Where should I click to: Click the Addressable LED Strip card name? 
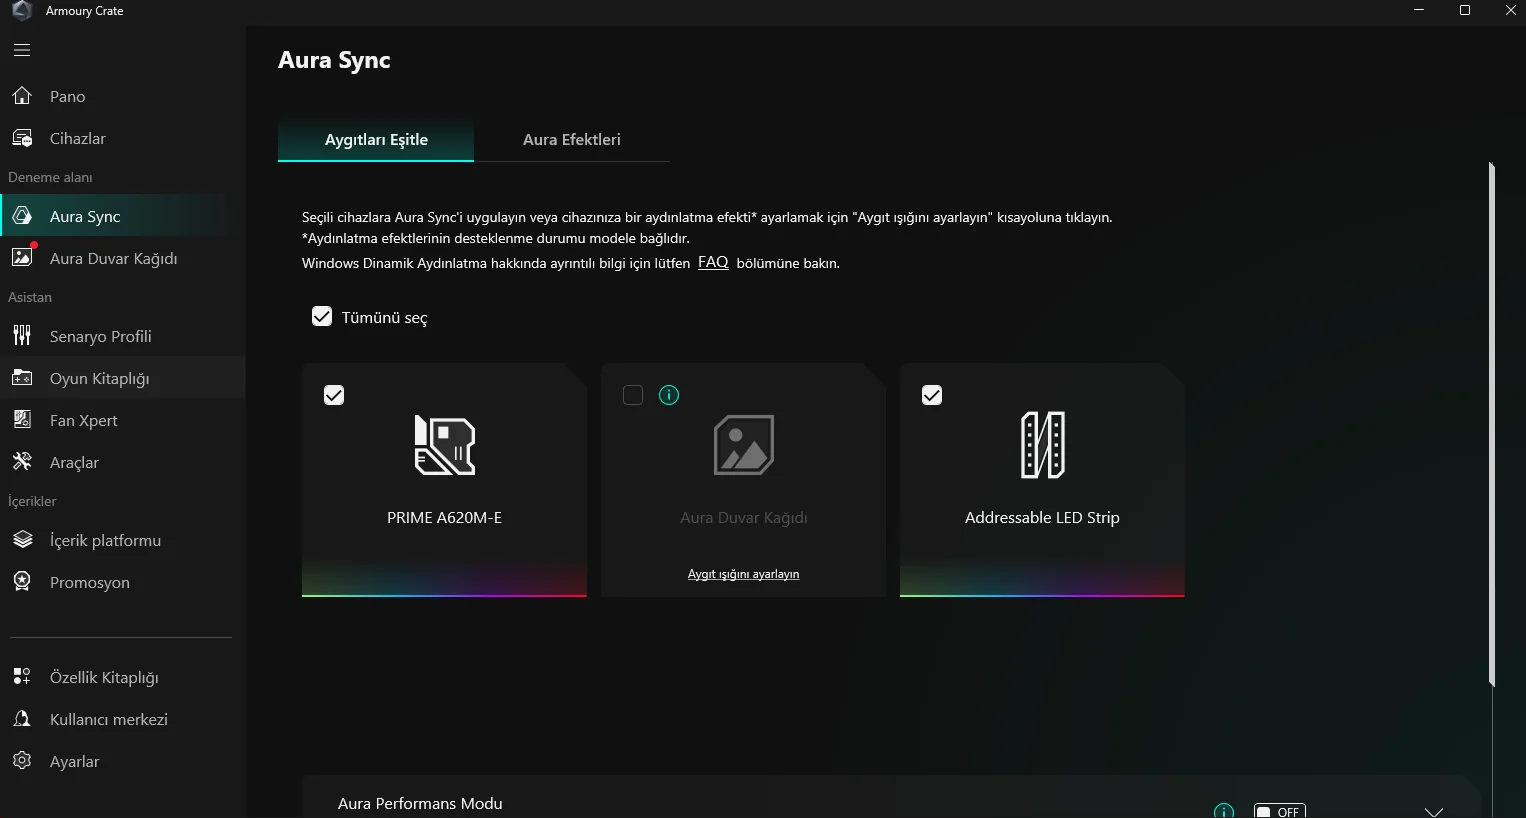coord(1042,518)
